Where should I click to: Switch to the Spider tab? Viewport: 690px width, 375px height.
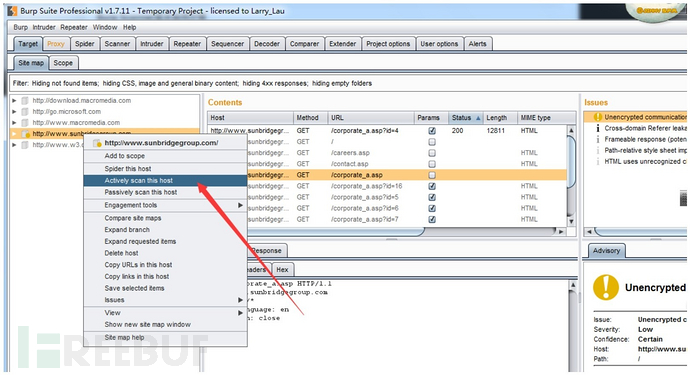click(x=84, y=44)
